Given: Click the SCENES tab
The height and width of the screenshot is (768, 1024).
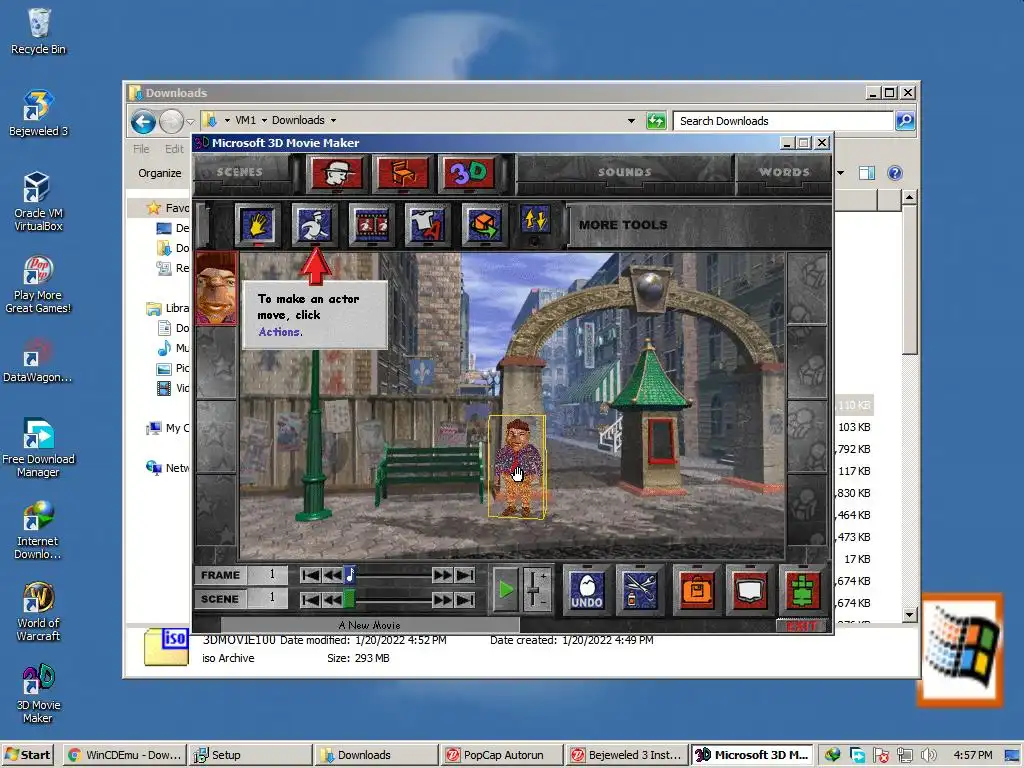Looking at the screenshot, I should pos(240,172).
